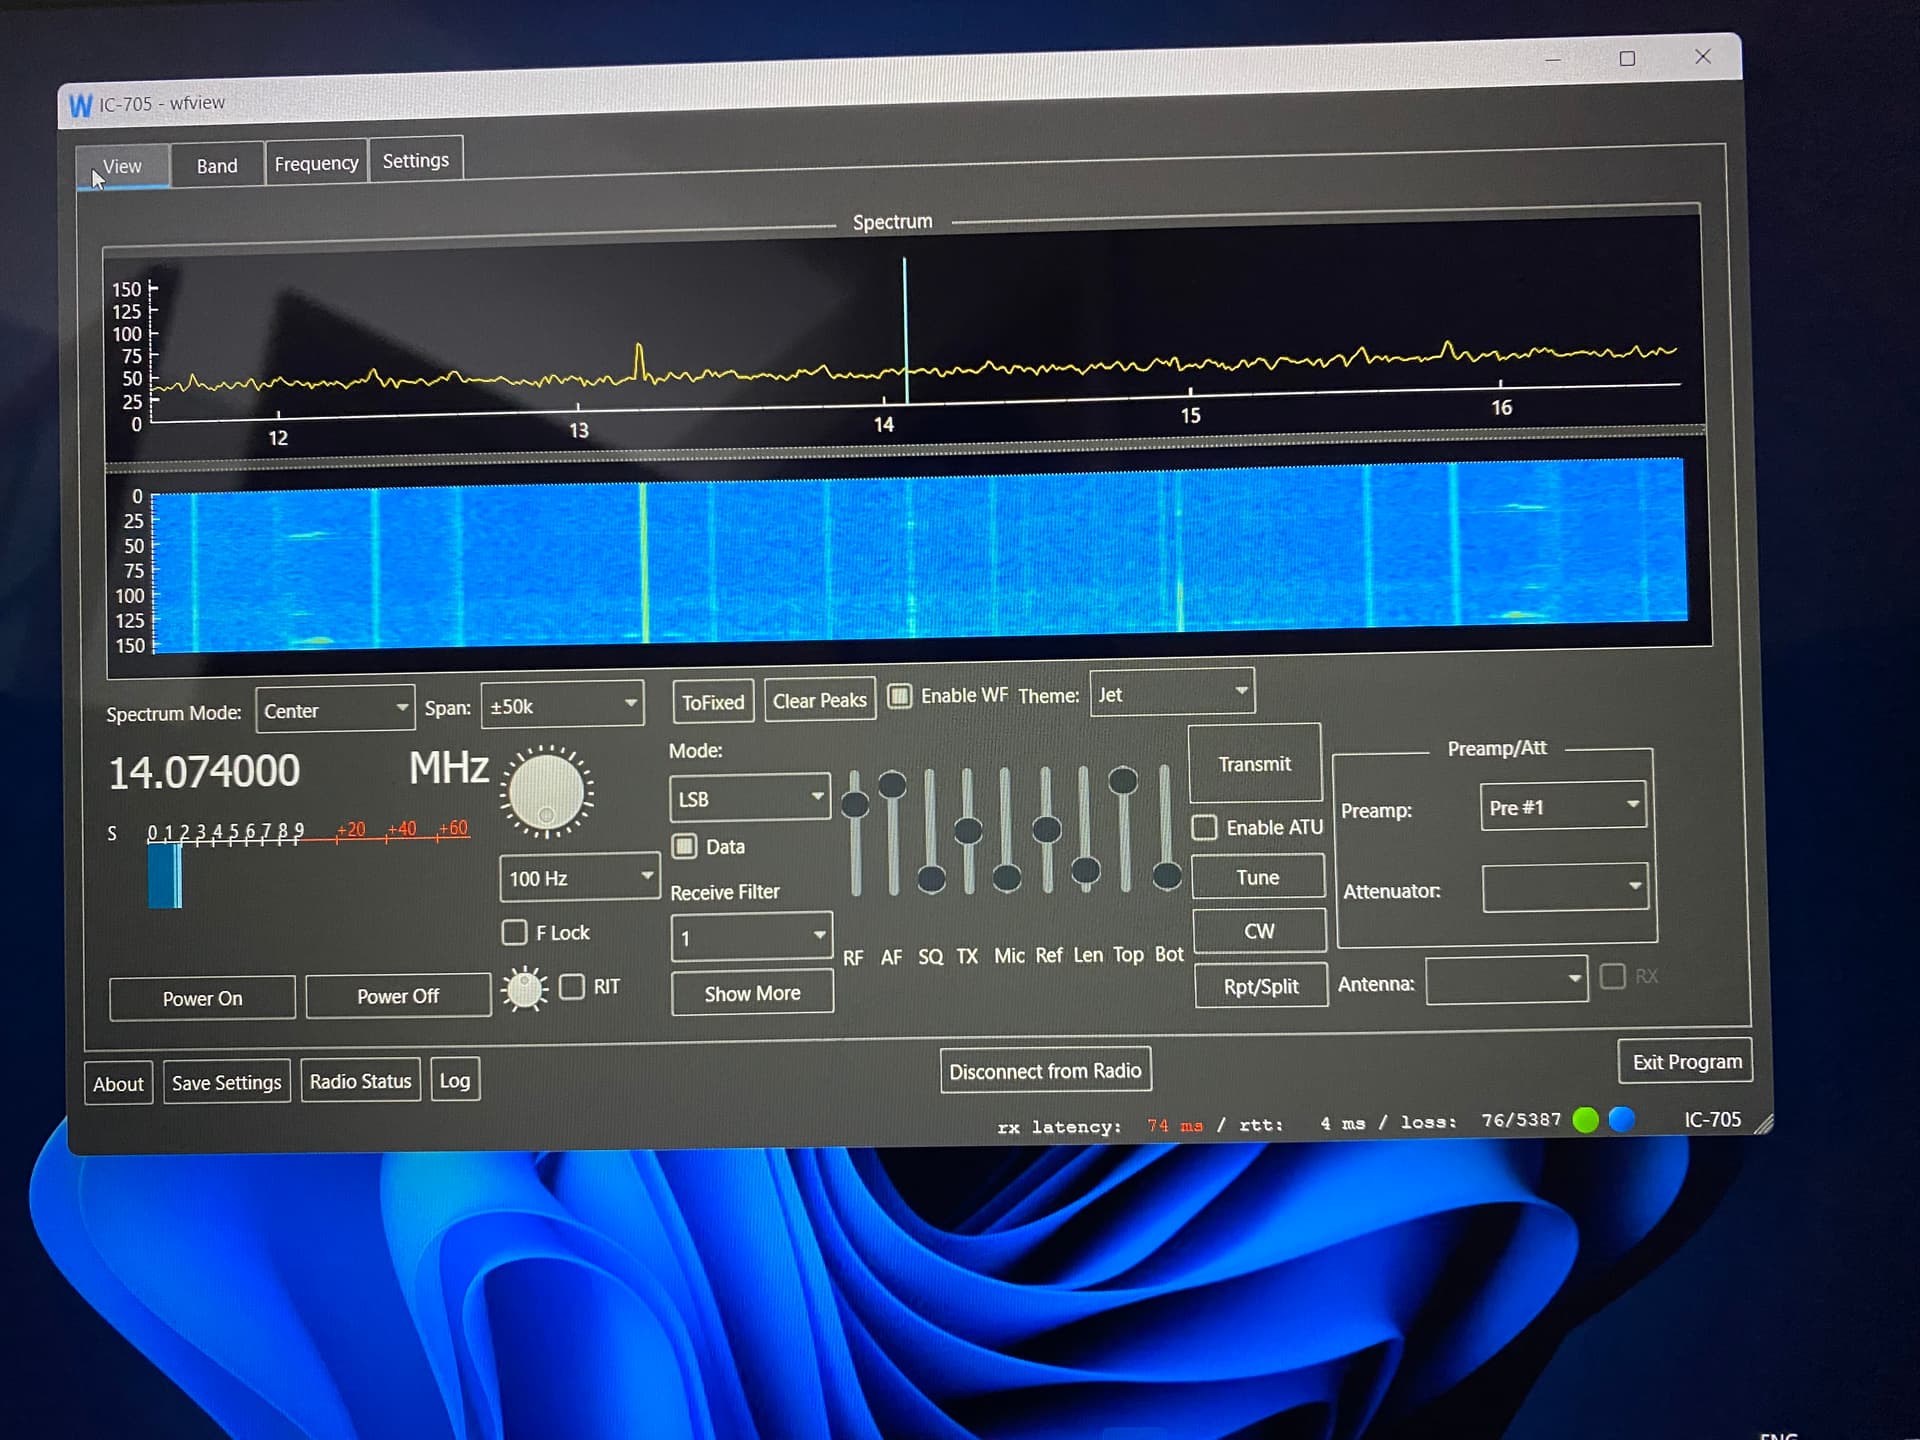Maximize the wfview window
This screenshot has height=1440, width=1920.
tap(1627, 59)
